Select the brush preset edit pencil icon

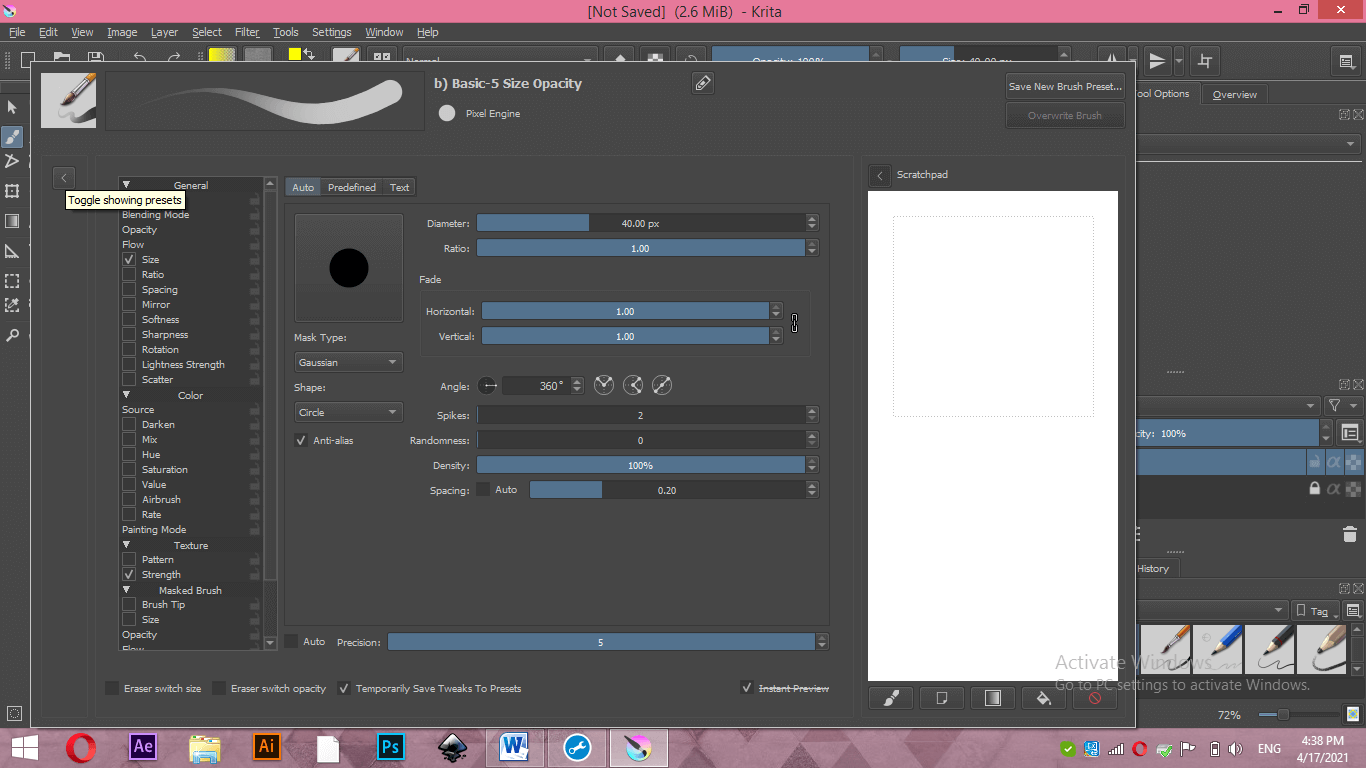703,83
